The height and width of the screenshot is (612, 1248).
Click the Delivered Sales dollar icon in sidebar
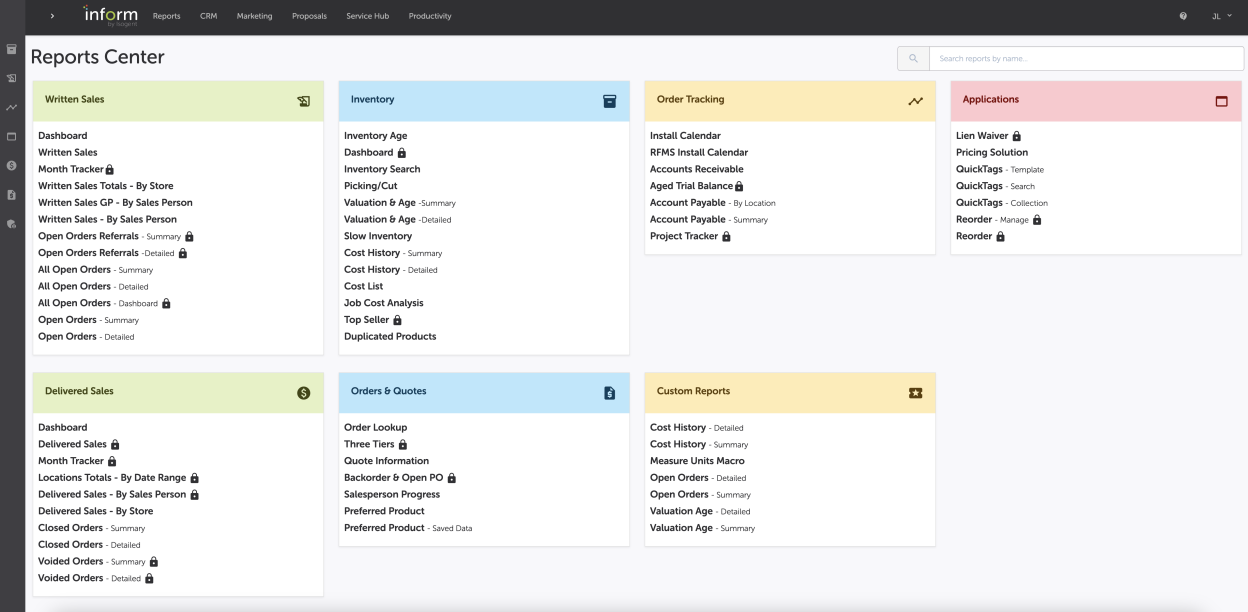coord(12,165)
